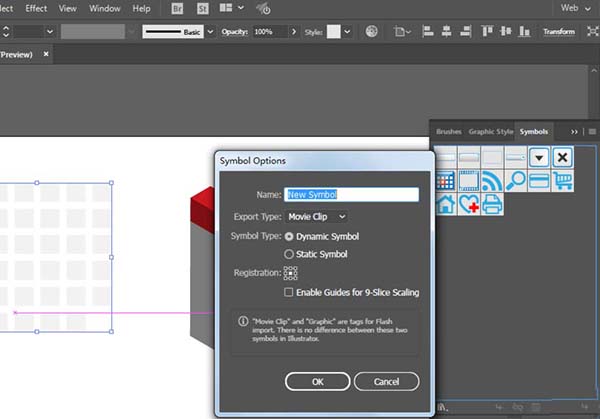
Task: Choose the magnifying glass search symbol
Action: [x=516, y=181]
